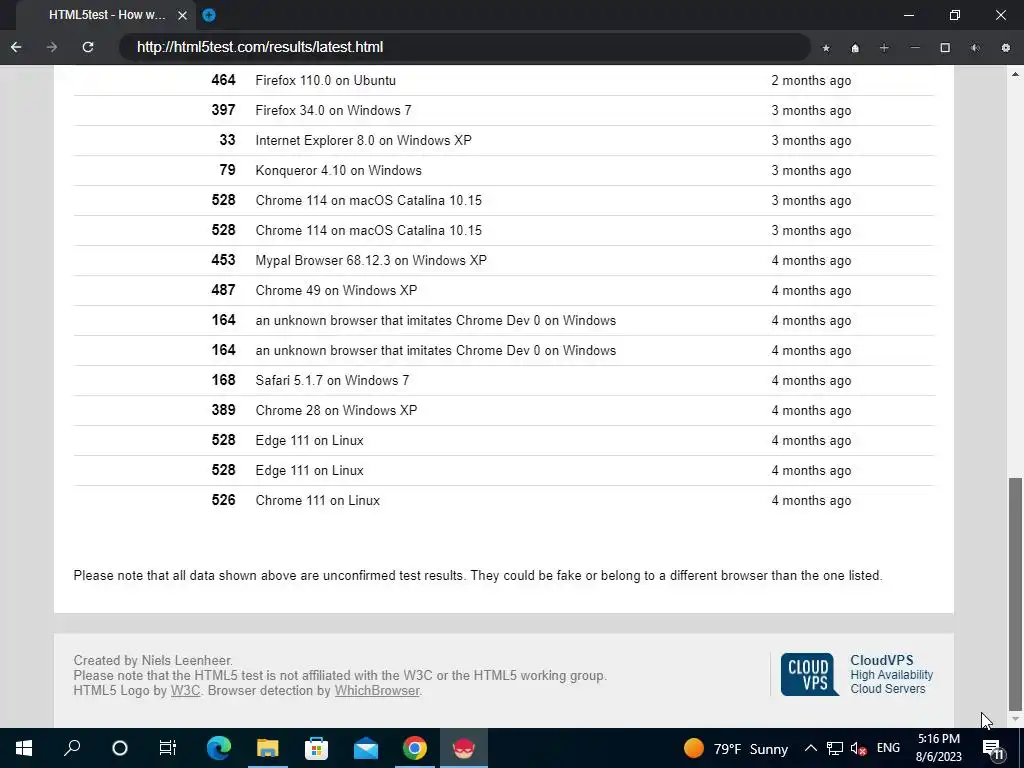The image size is (1024, 768).
Task: Open the weather widget showing 79°F Sunny
Action: tap(736, 748)
